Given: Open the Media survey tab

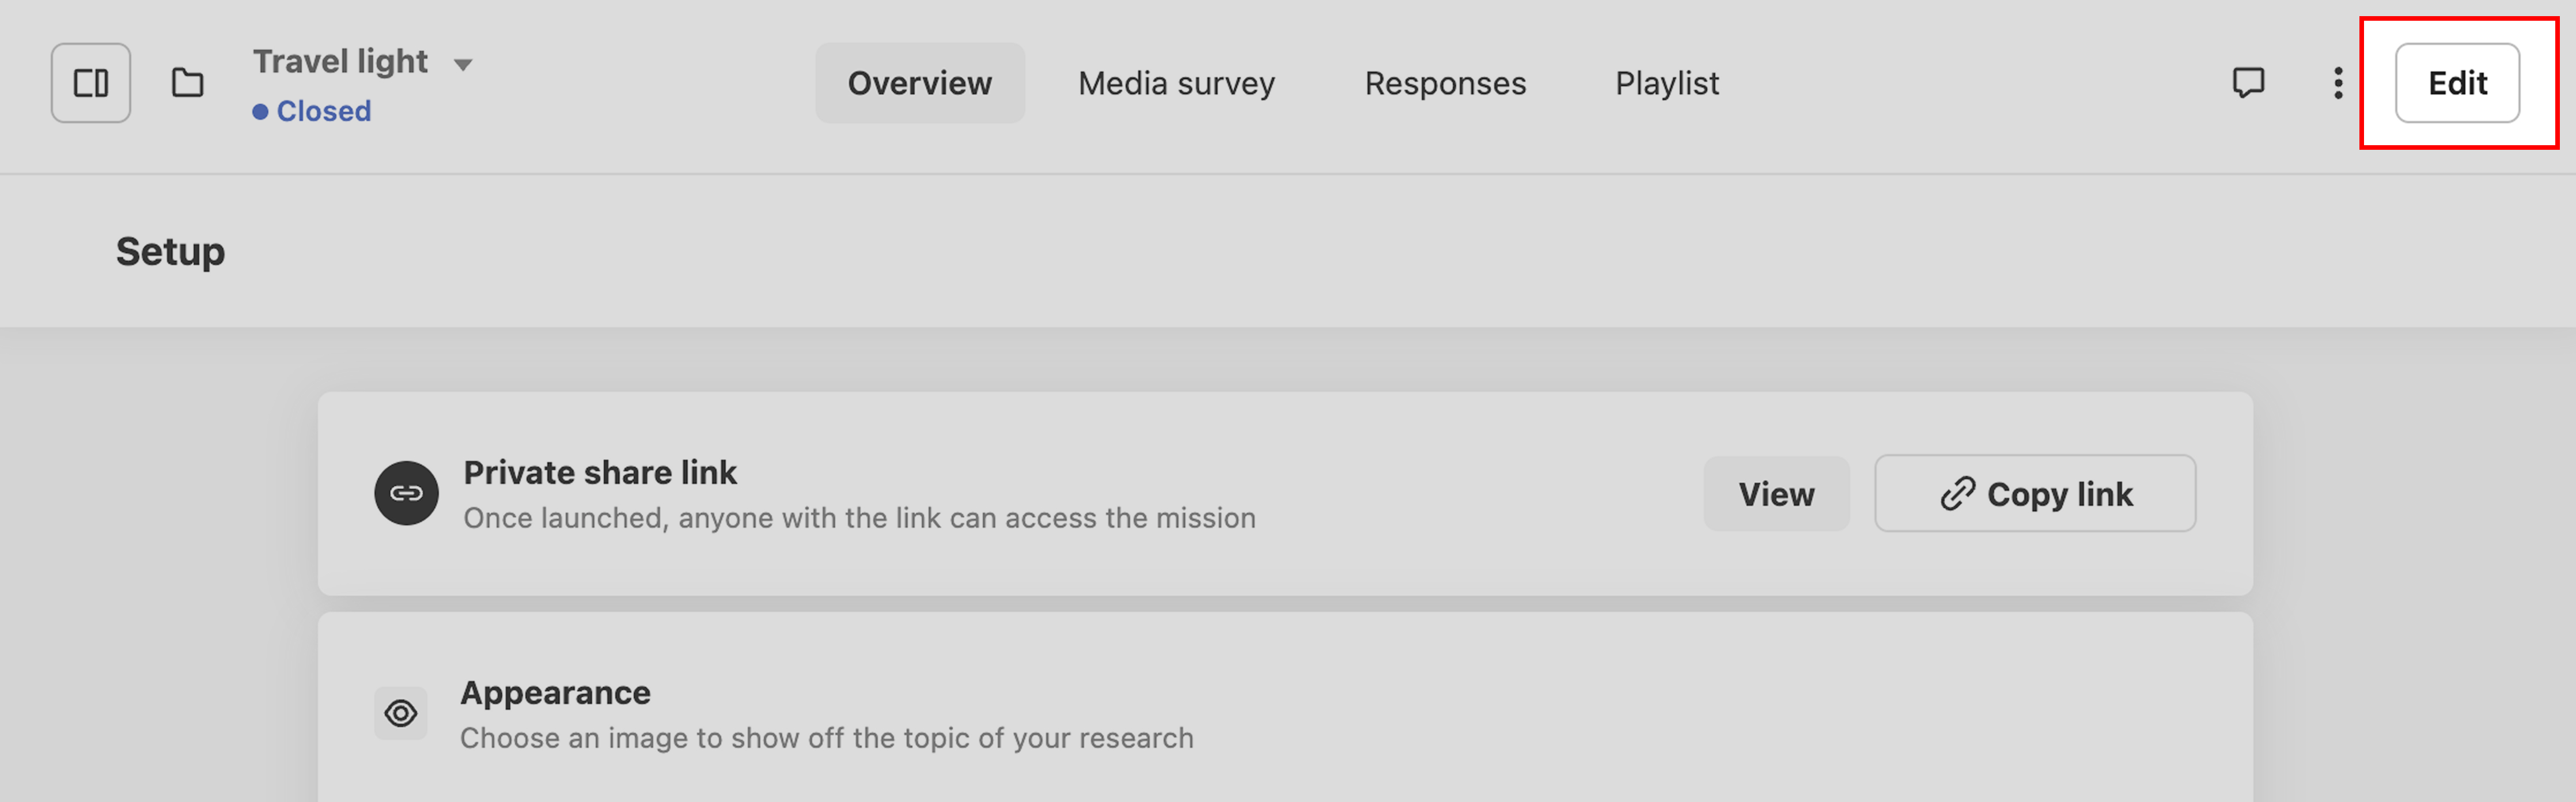Looking at the screenshot, I should 1176,83.
